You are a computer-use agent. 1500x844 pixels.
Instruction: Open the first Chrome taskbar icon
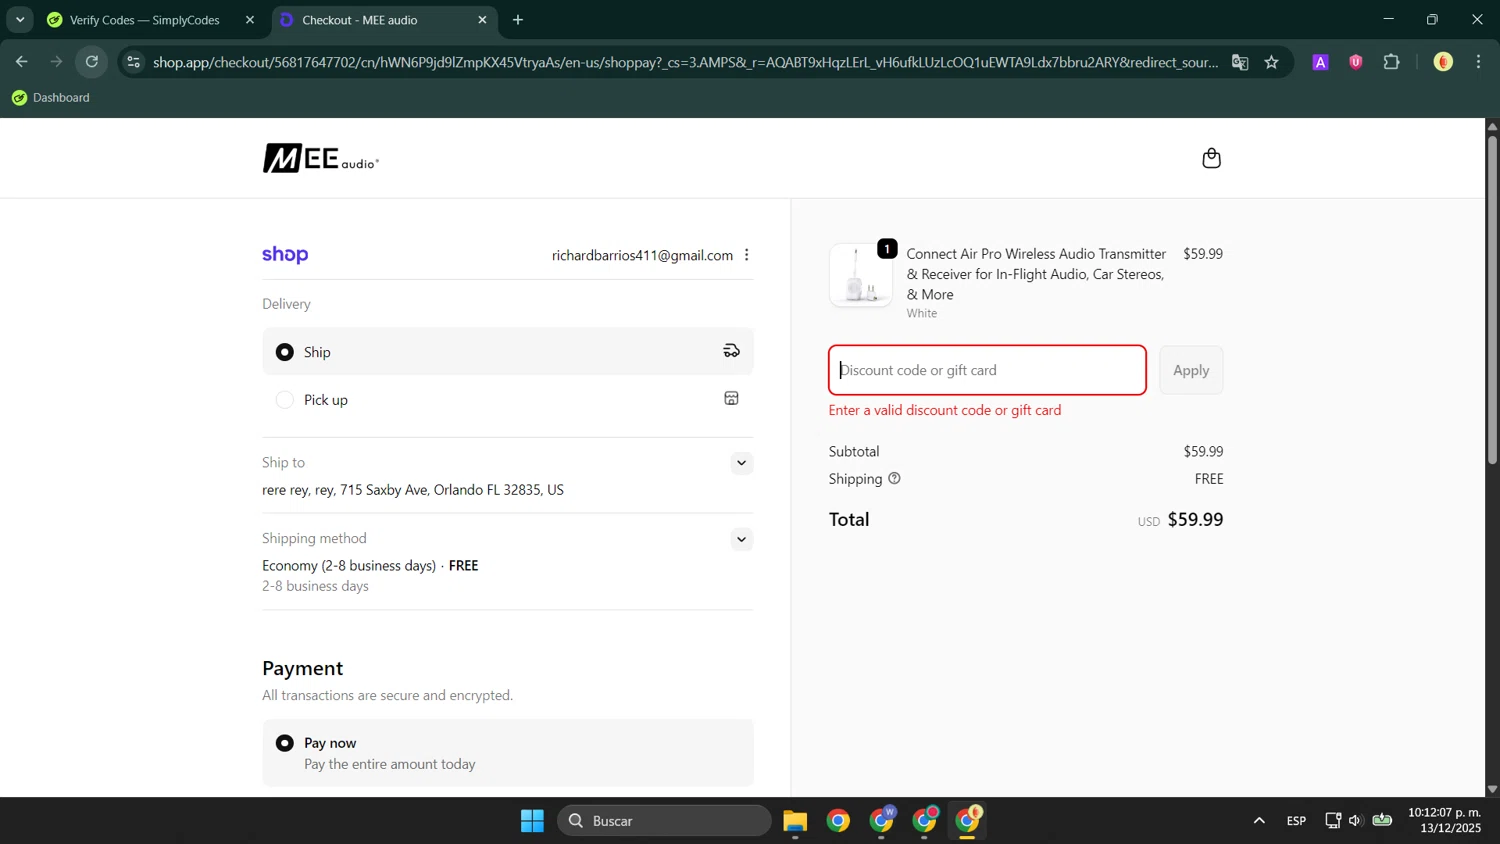coord(838,821)
